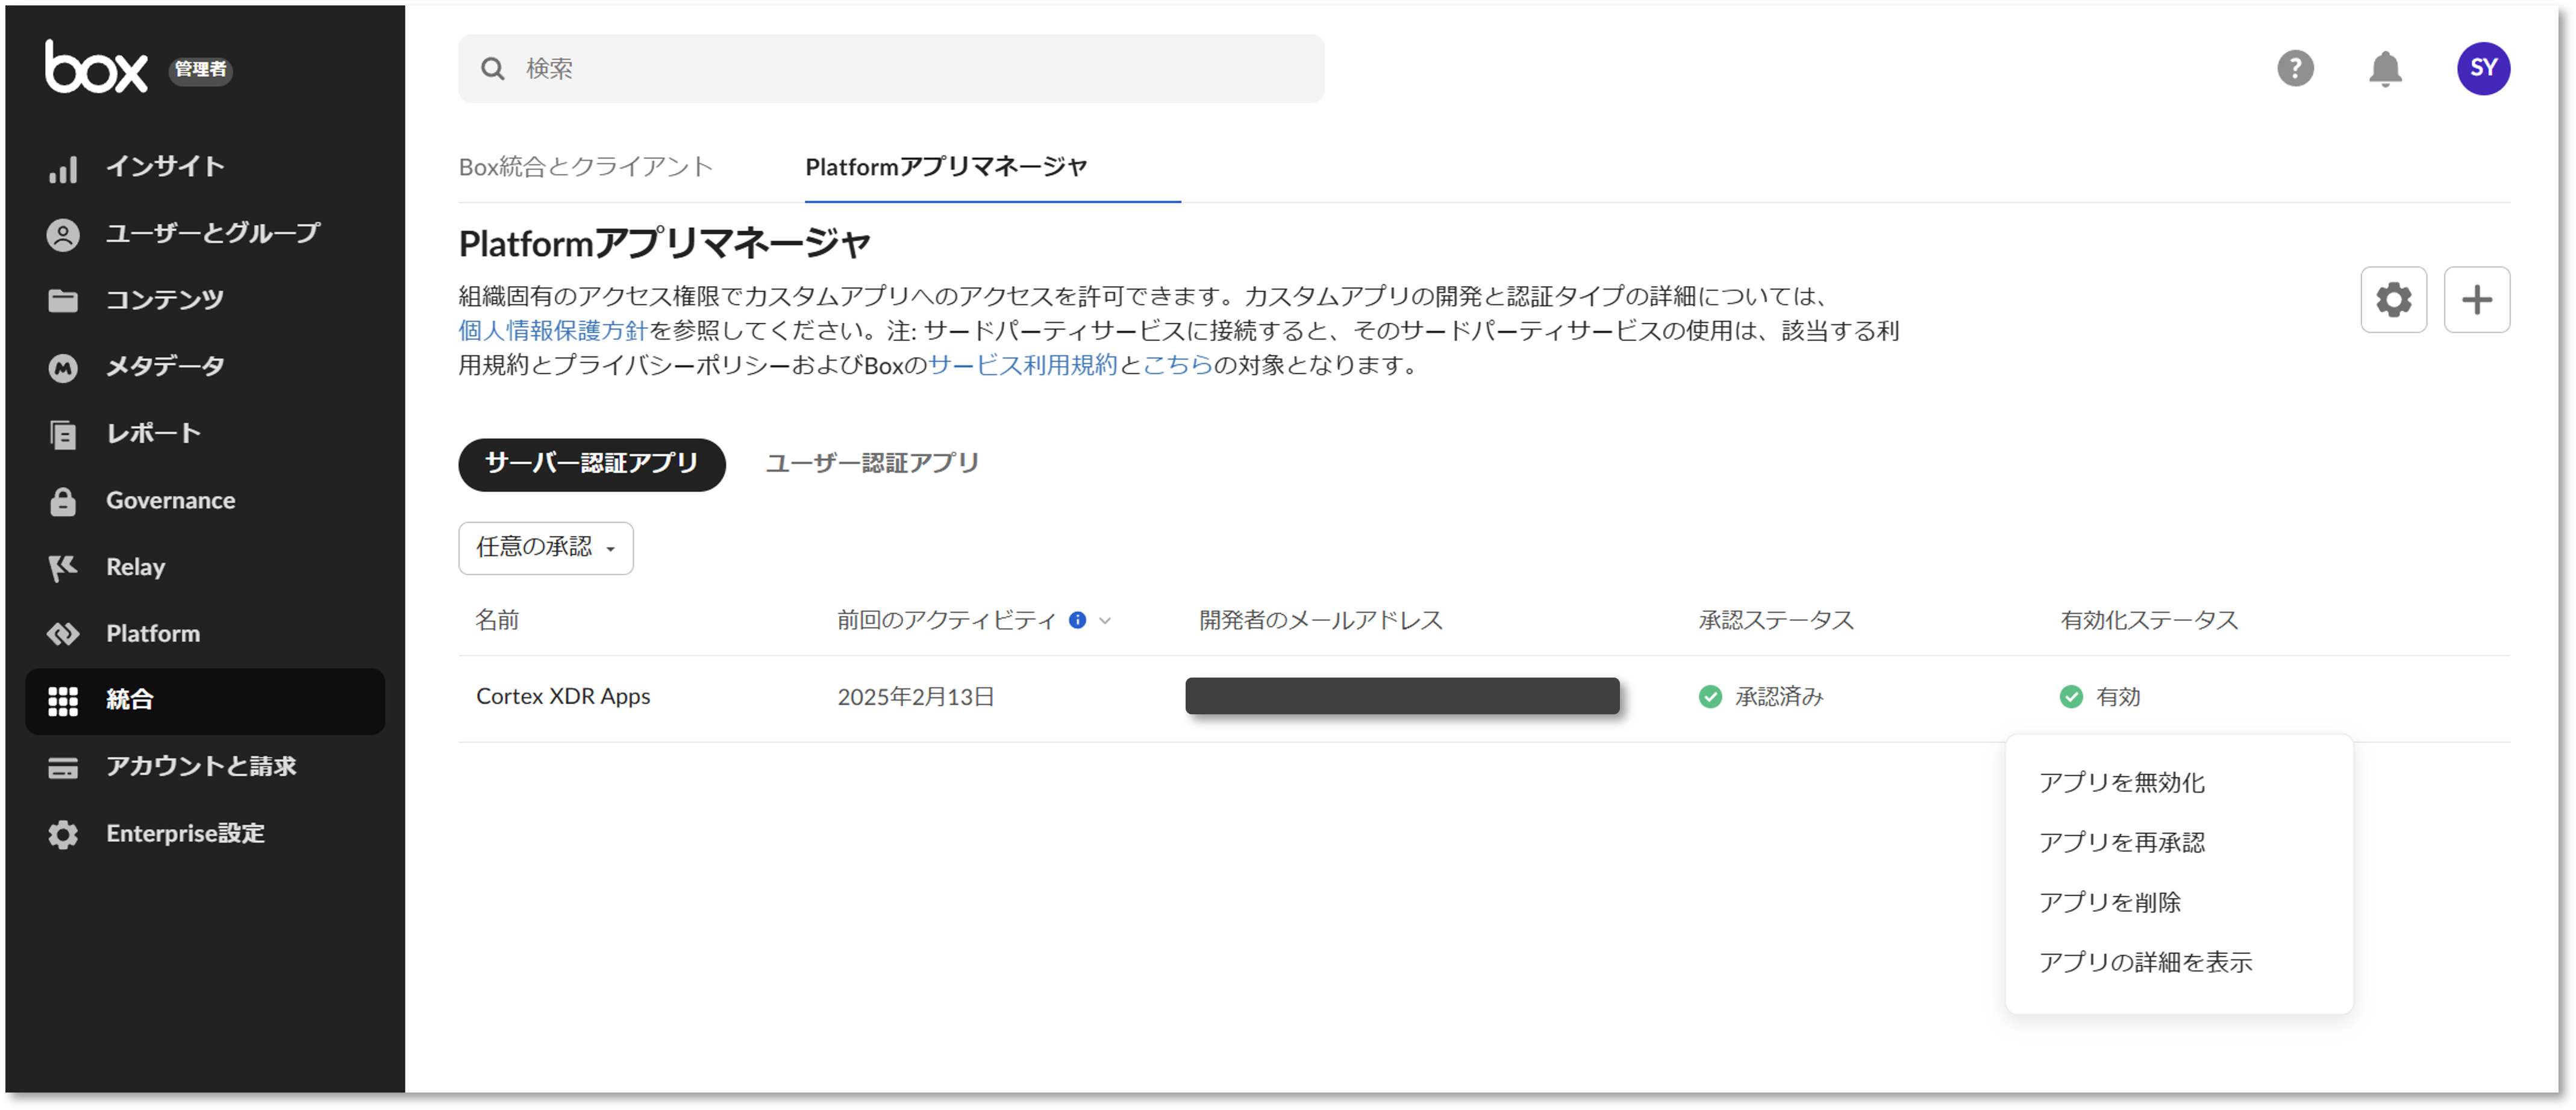2576x1110 pixels.
Task: Open 個人情報保護方針 link
Action: pyautogui.click(x=553, y=330)
